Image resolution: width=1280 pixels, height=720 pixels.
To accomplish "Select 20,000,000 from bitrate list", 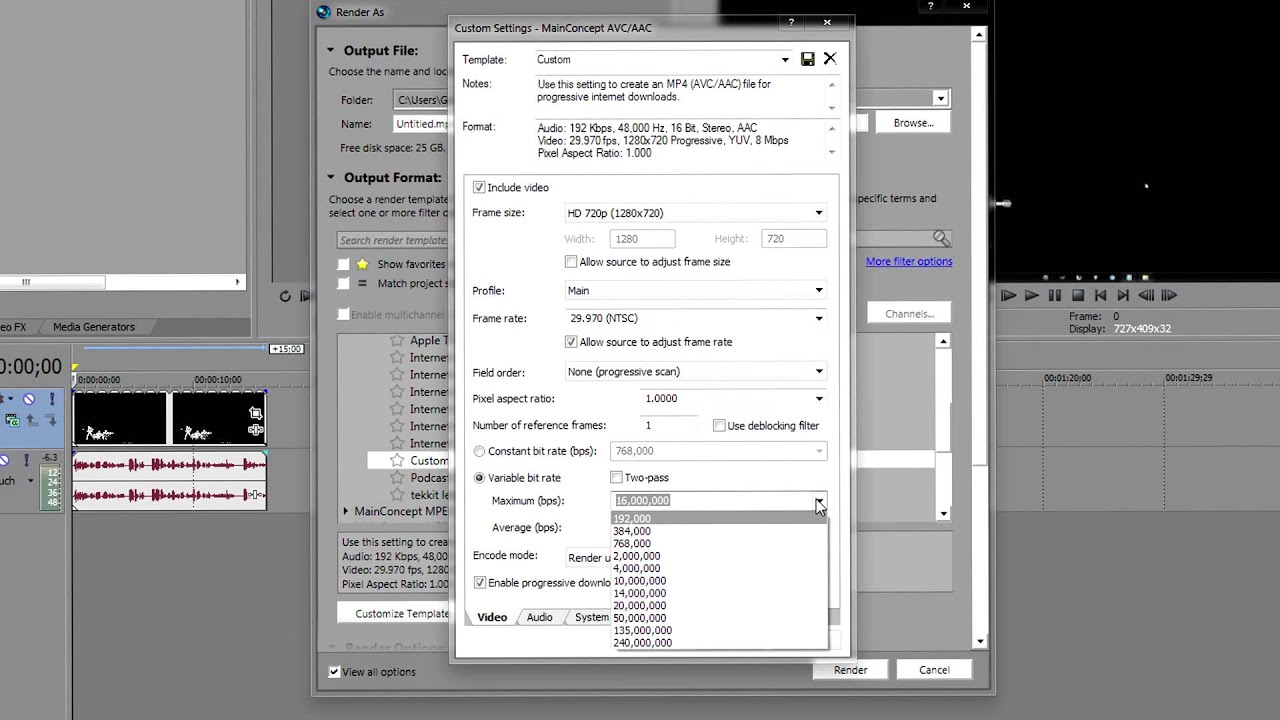I will [639, 606].
